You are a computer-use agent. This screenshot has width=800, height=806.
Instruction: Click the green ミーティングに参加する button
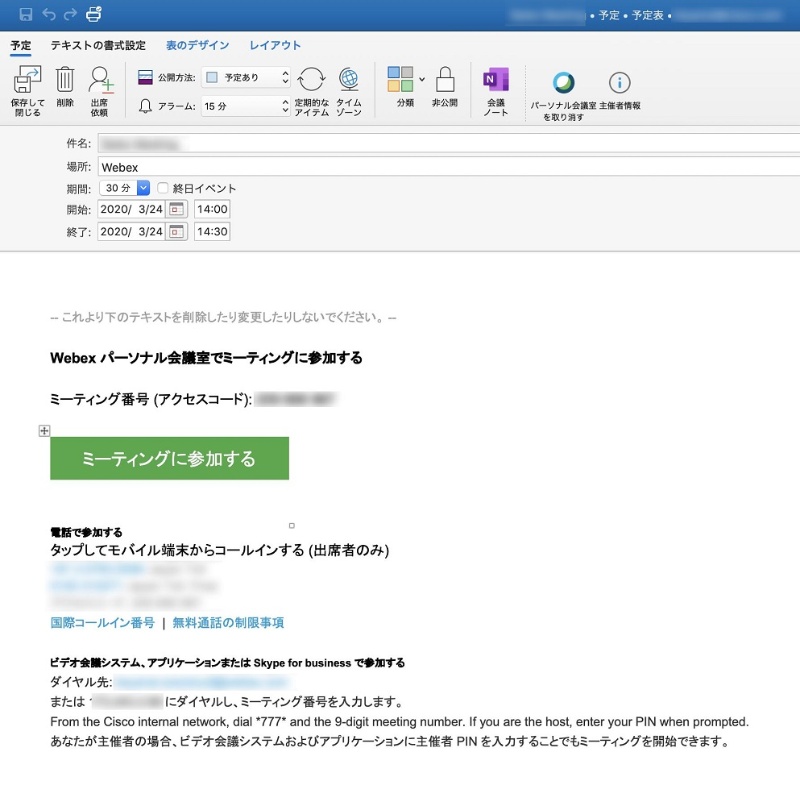tap(169, 459)
